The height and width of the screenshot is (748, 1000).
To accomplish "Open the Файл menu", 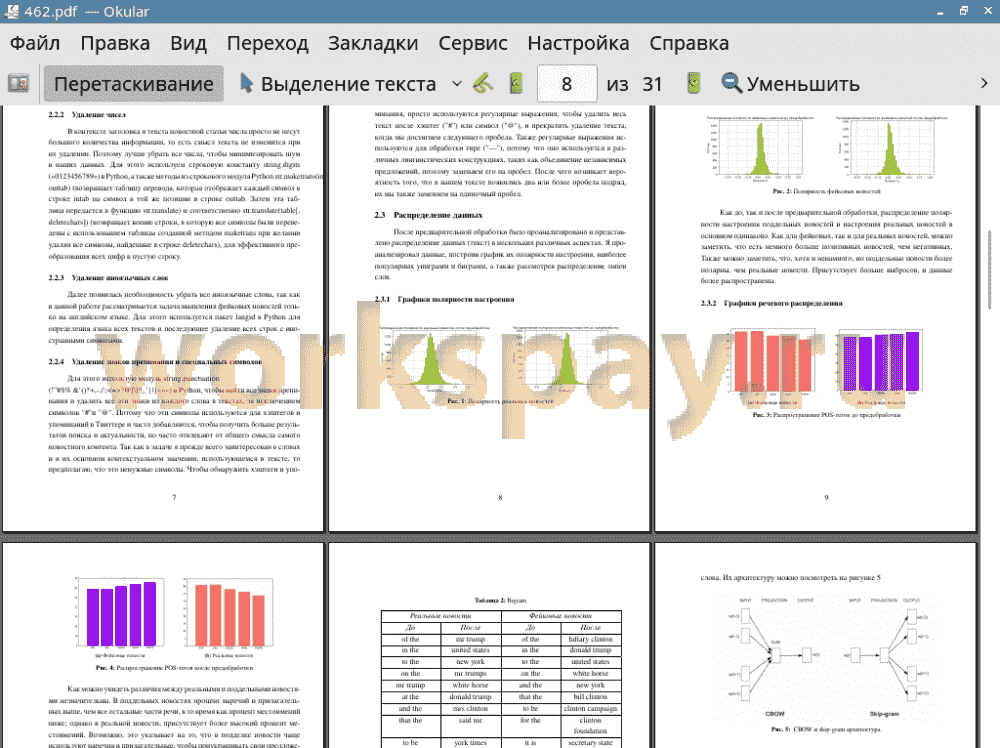I will point(35,43).
